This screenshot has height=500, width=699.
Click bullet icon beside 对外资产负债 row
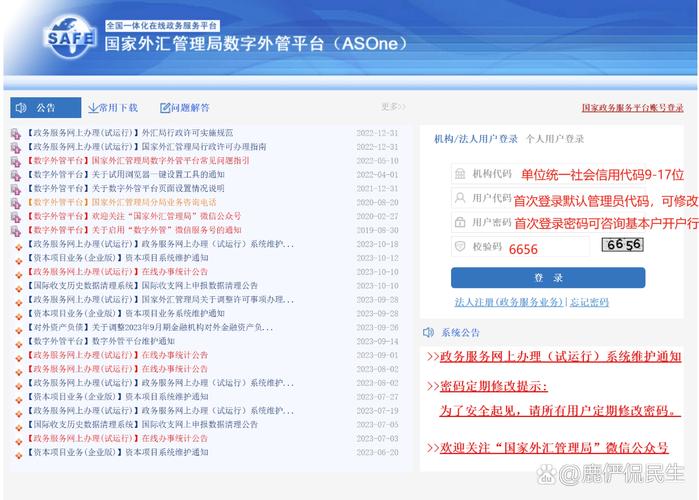19,330
